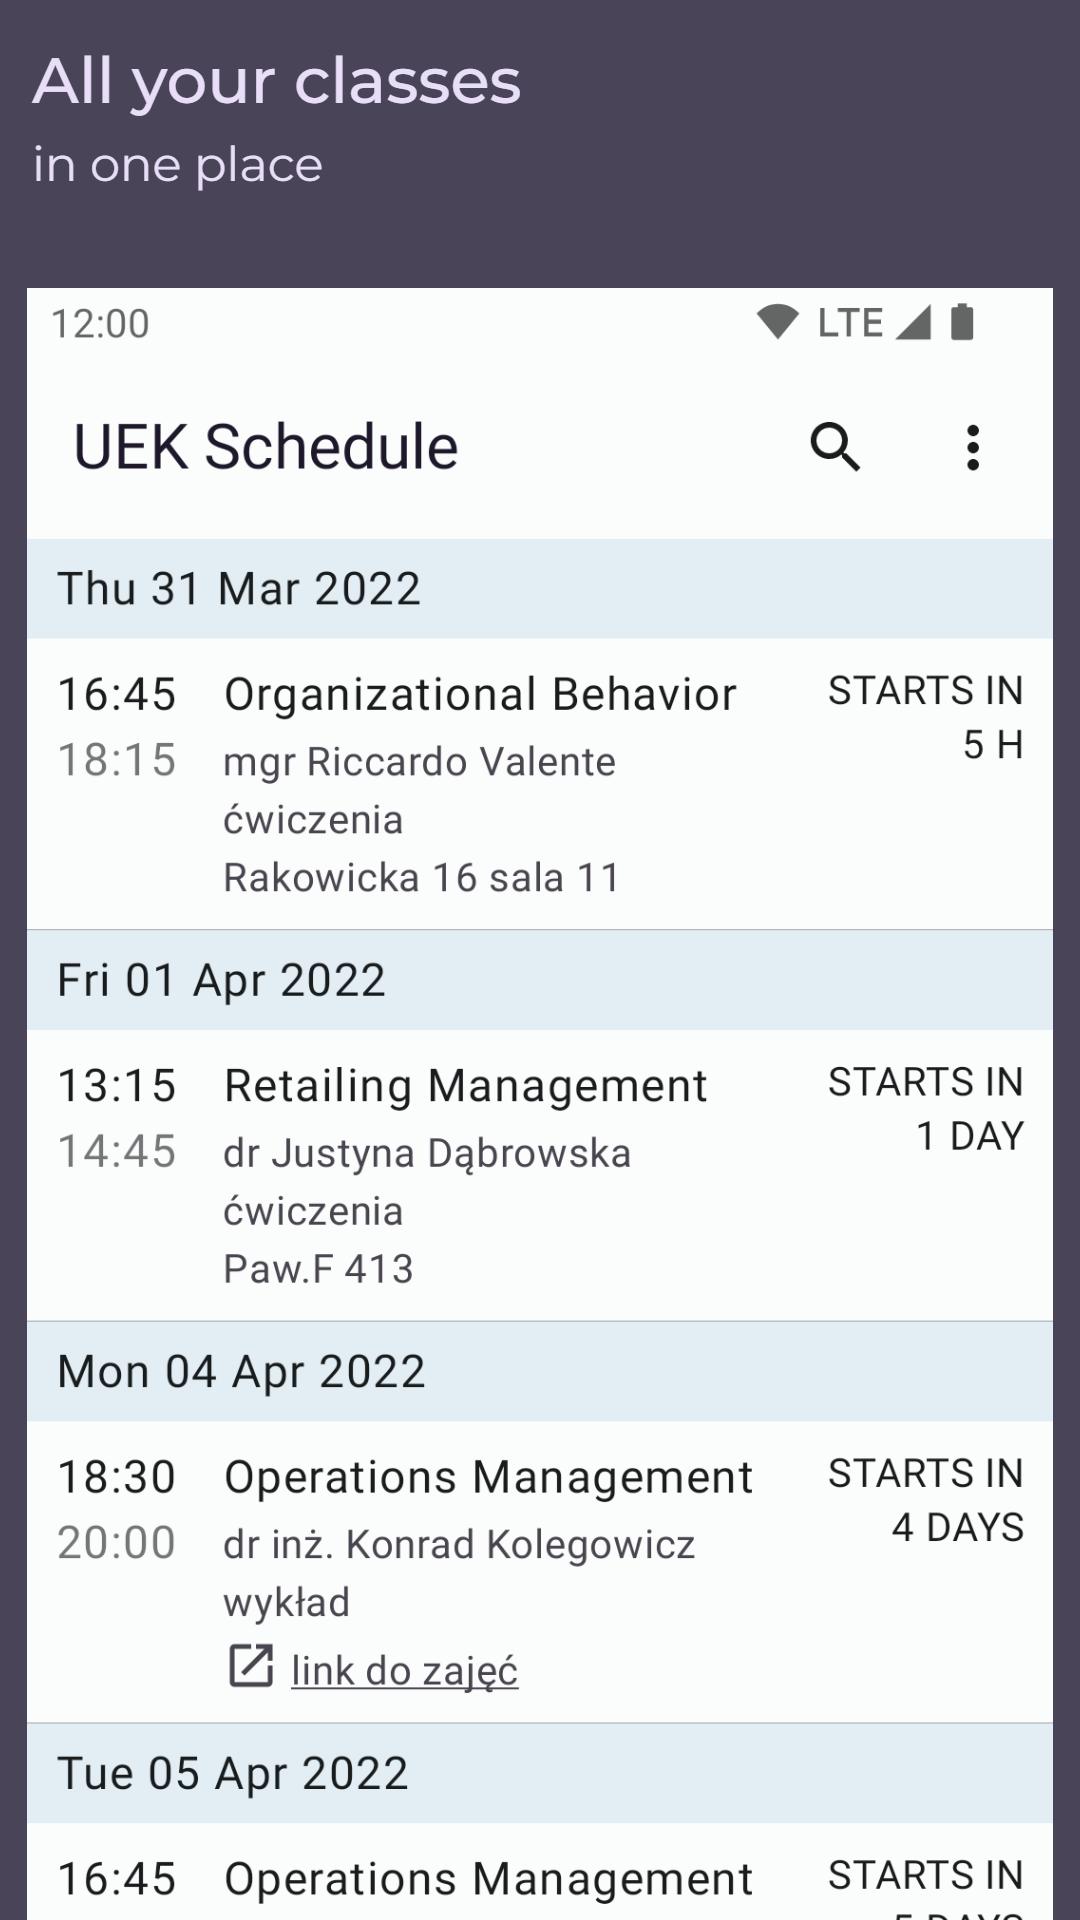Tap the external link icon beside link do zajęć

251,1665
